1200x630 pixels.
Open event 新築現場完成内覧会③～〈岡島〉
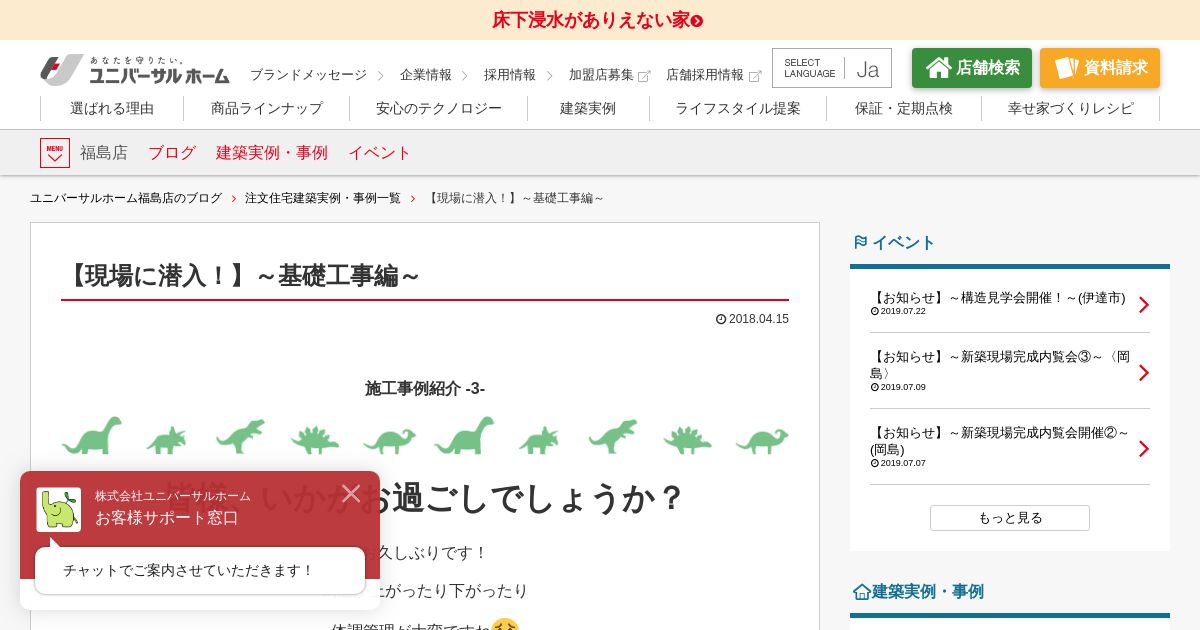pyautogui.click(x=1000, y=365)
